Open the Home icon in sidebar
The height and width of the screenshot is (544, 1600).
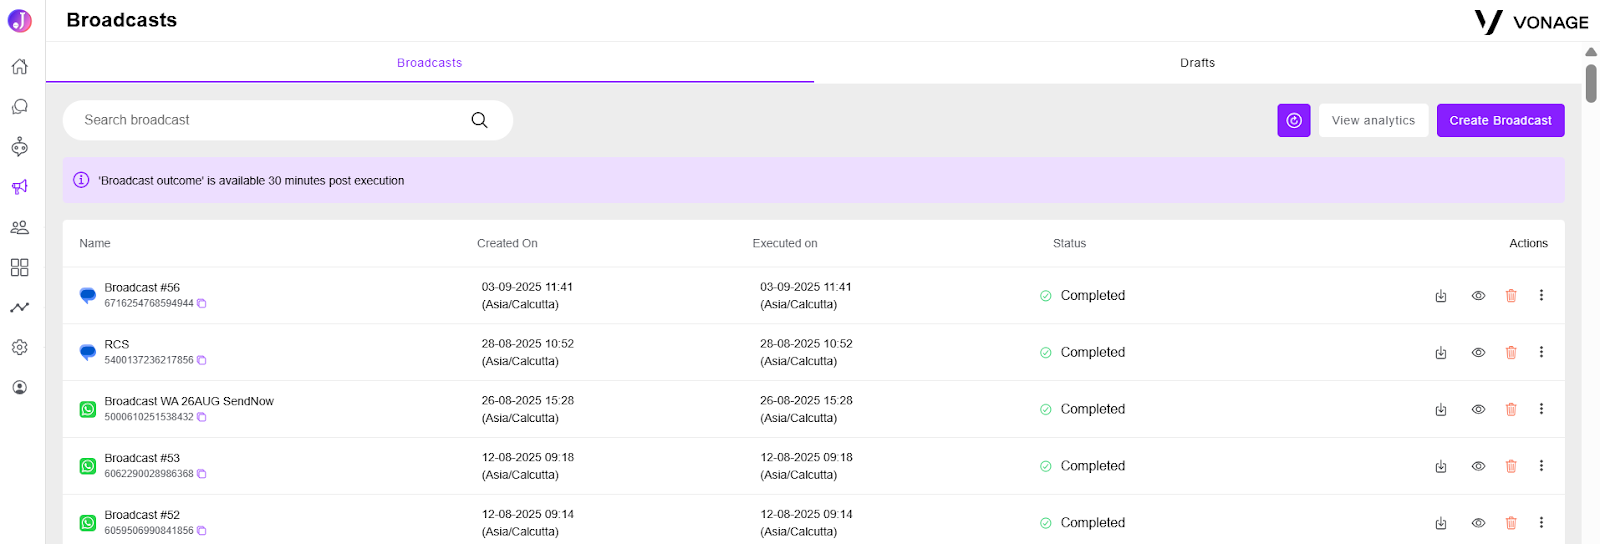click(x=19, y=67)
